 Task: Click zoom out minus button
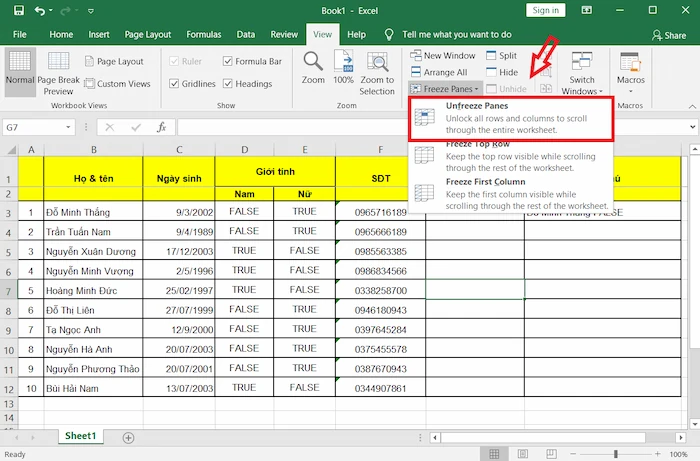point(573,454)
